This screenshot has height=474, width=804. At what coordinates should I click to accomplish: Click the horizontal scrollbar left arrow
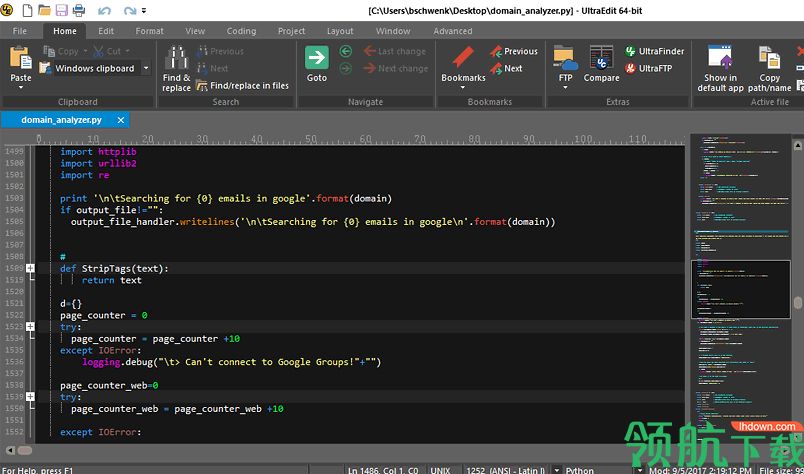[10, 450]
